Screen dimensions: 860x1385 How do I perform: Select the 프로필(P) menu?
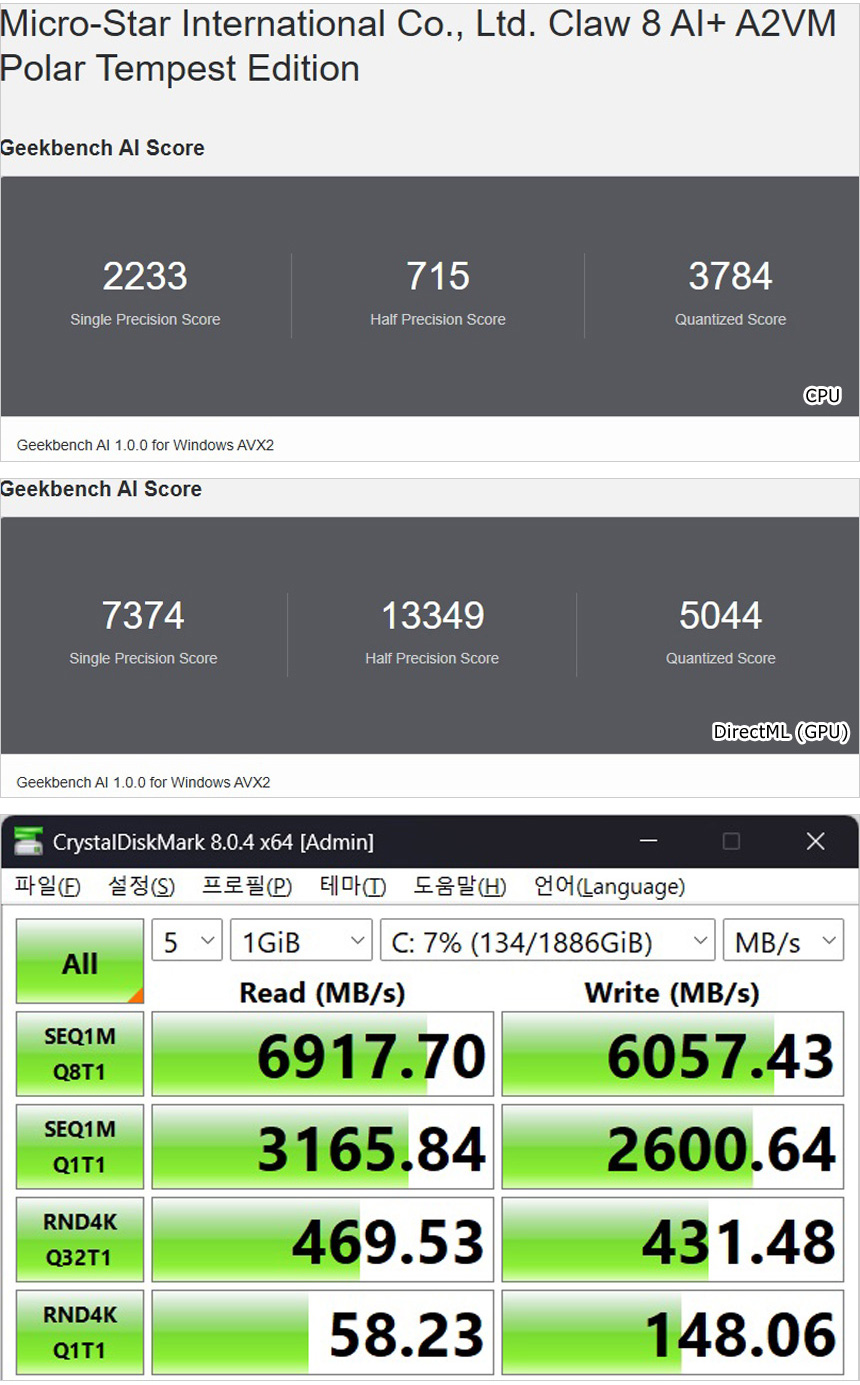coord(247,887)
